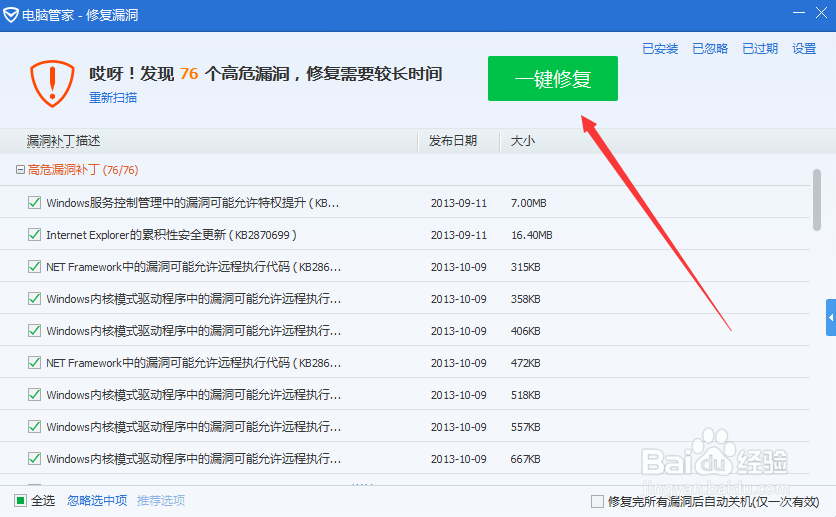
Task: Open the 已忽略 tab
Action: tap(710, 49)
